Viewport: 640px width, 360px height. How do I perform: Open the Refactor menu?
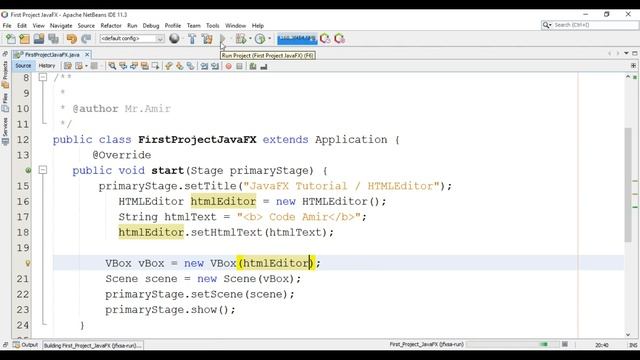tap(111, 25)
